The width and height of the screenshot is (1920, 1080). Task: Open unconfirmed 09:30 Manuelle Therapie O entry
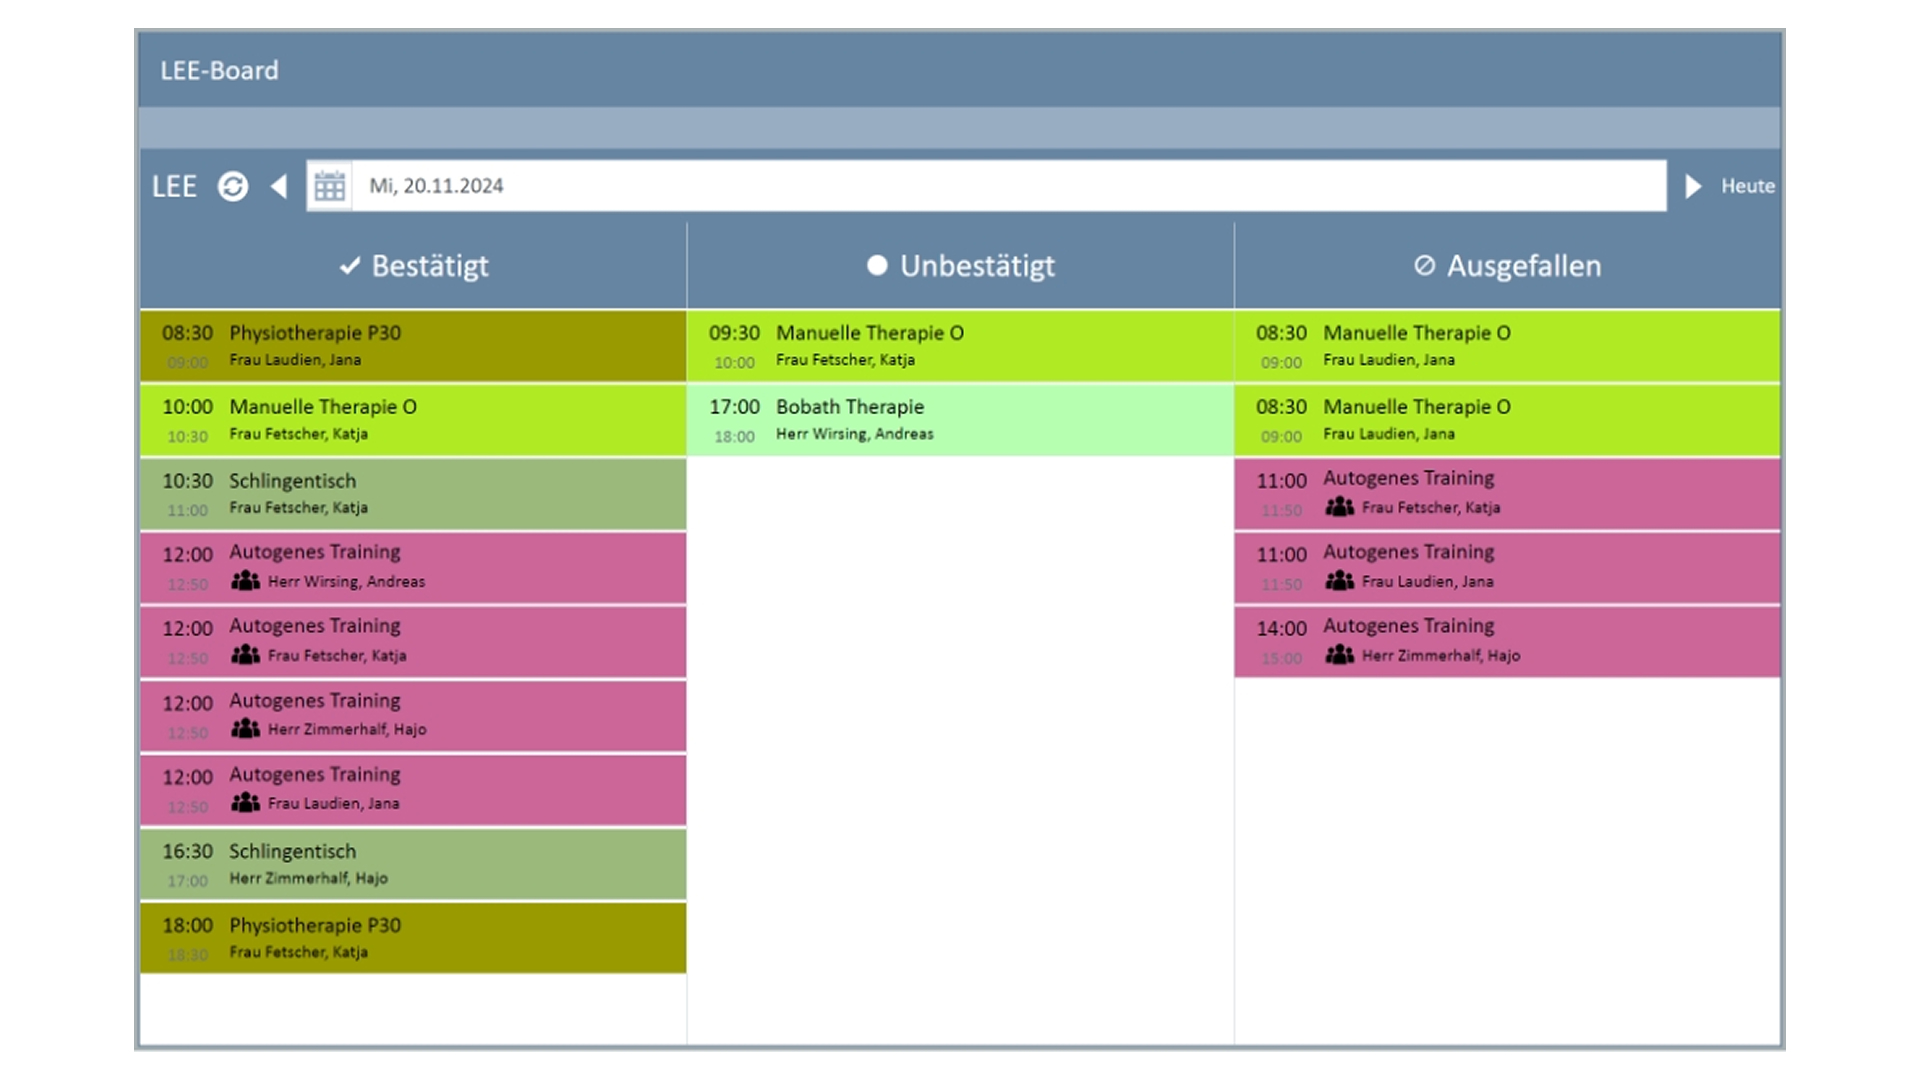click(960, 346)
